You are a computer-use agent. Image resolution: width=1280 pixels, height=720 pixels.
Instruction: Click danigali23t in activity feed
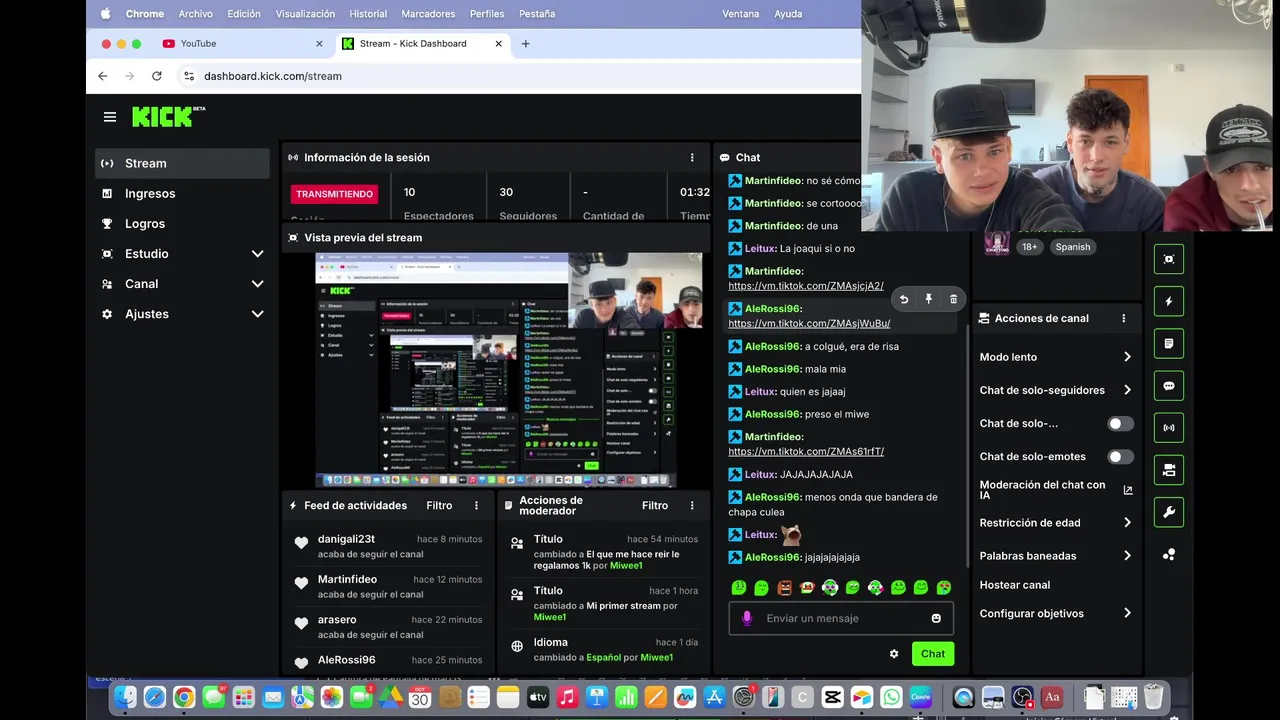click(x=346, y=540)
